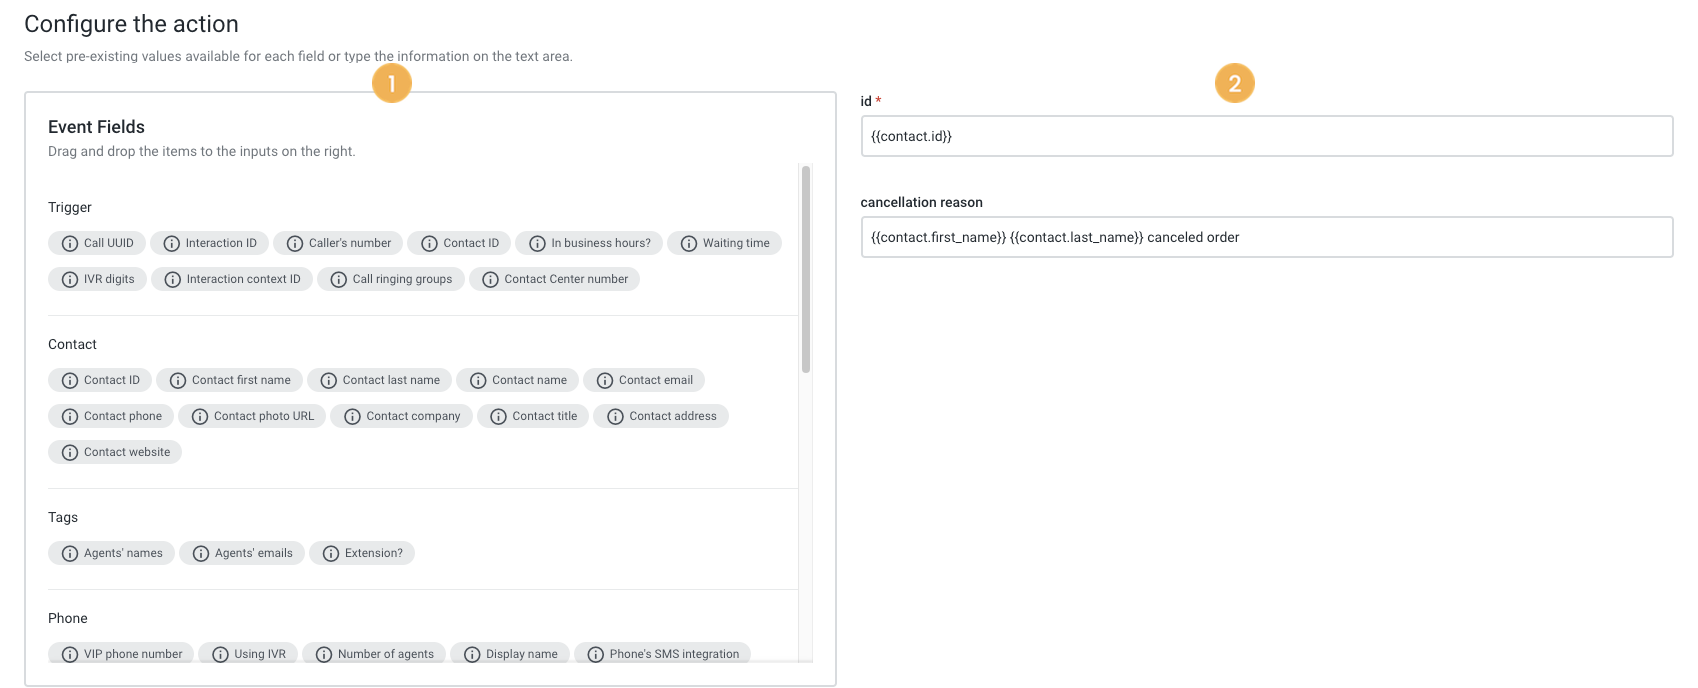1698x688 pixels.
Task: Choose the Number of agents chip
Action: [374, 653]
